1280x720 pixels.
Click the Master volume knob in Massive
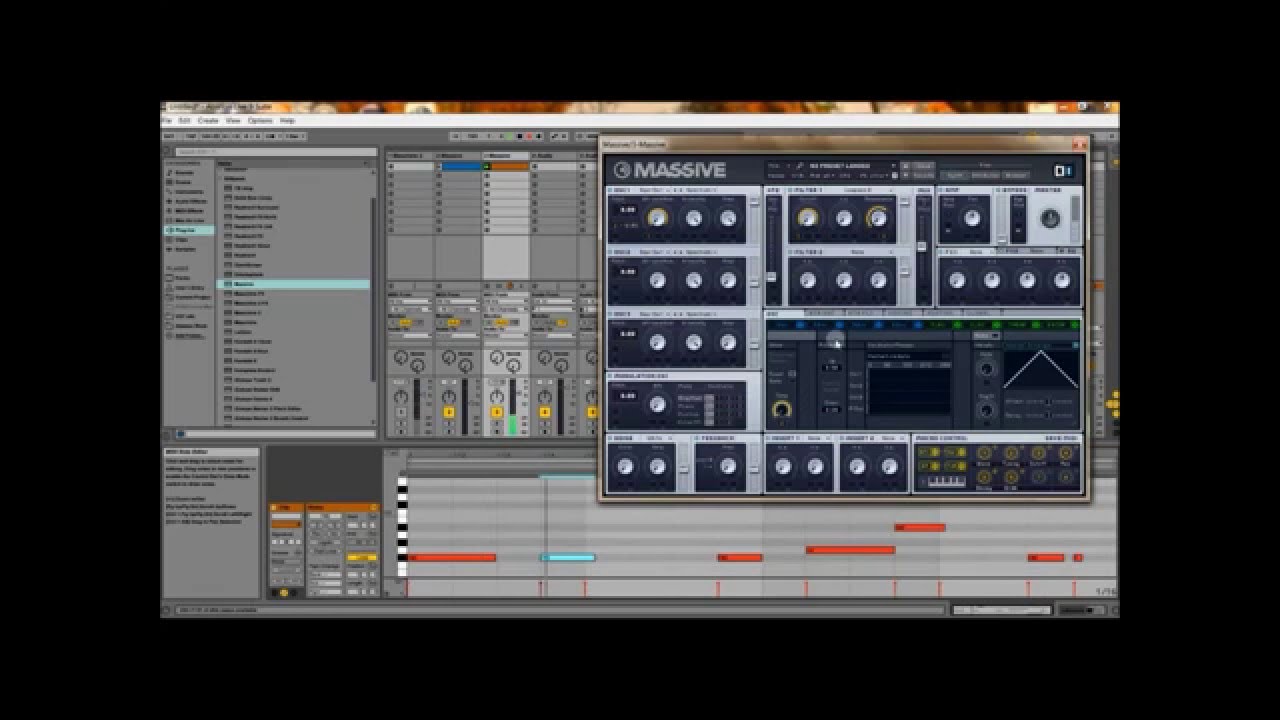pos(1051,218)
